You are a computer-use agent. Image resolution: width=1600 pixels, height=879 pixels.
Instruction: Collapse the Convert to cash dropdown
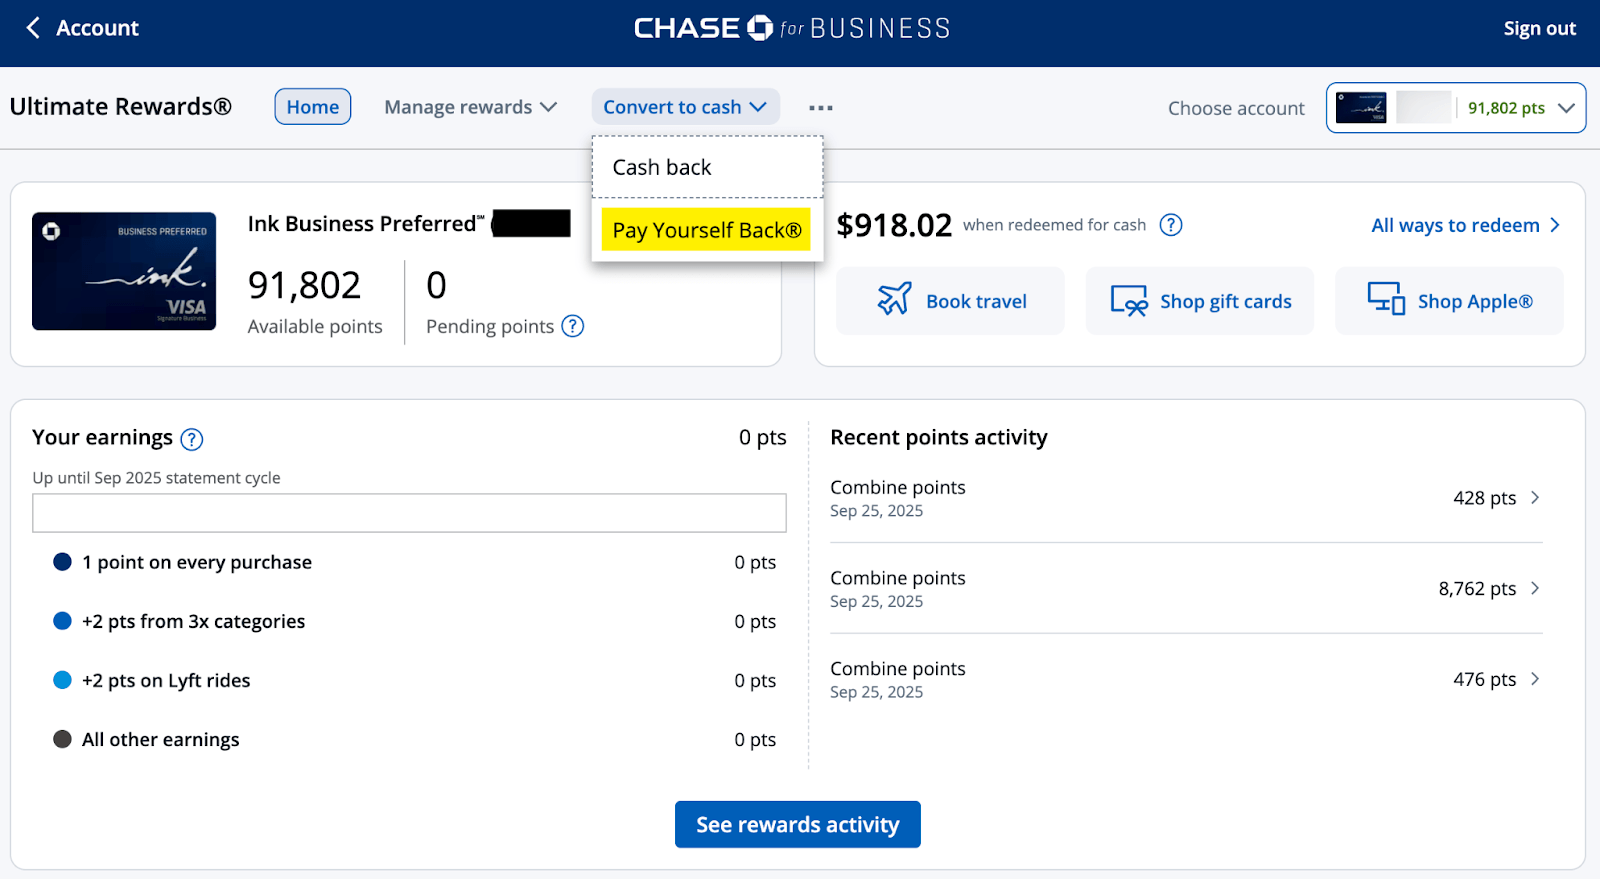coord(685,107)
